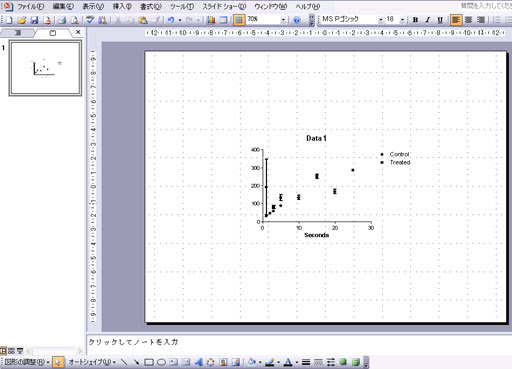Insert a picture from file

point(236,362)
